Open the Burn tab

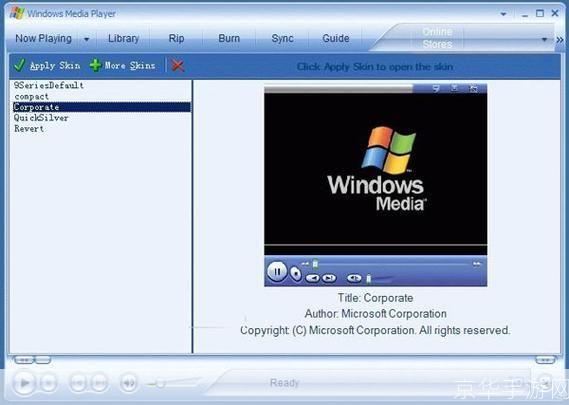(x=229, y=38)
